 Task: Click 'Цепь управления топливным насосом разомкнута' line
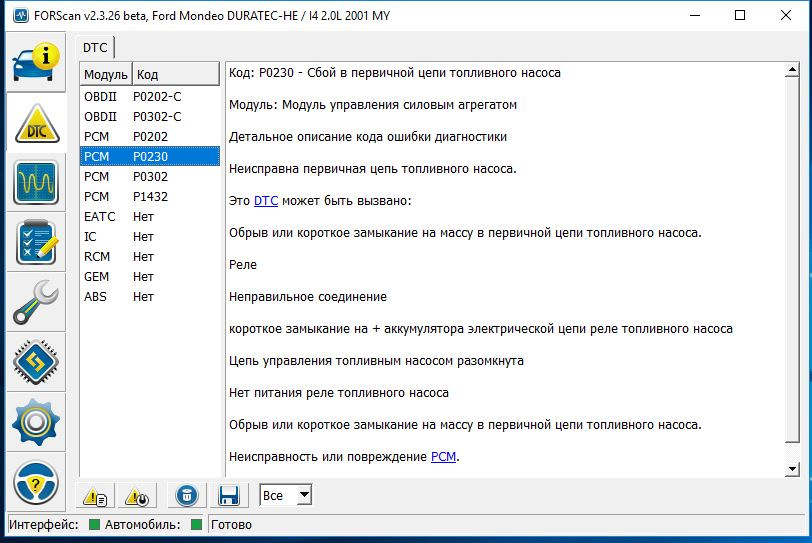(376, 361)
